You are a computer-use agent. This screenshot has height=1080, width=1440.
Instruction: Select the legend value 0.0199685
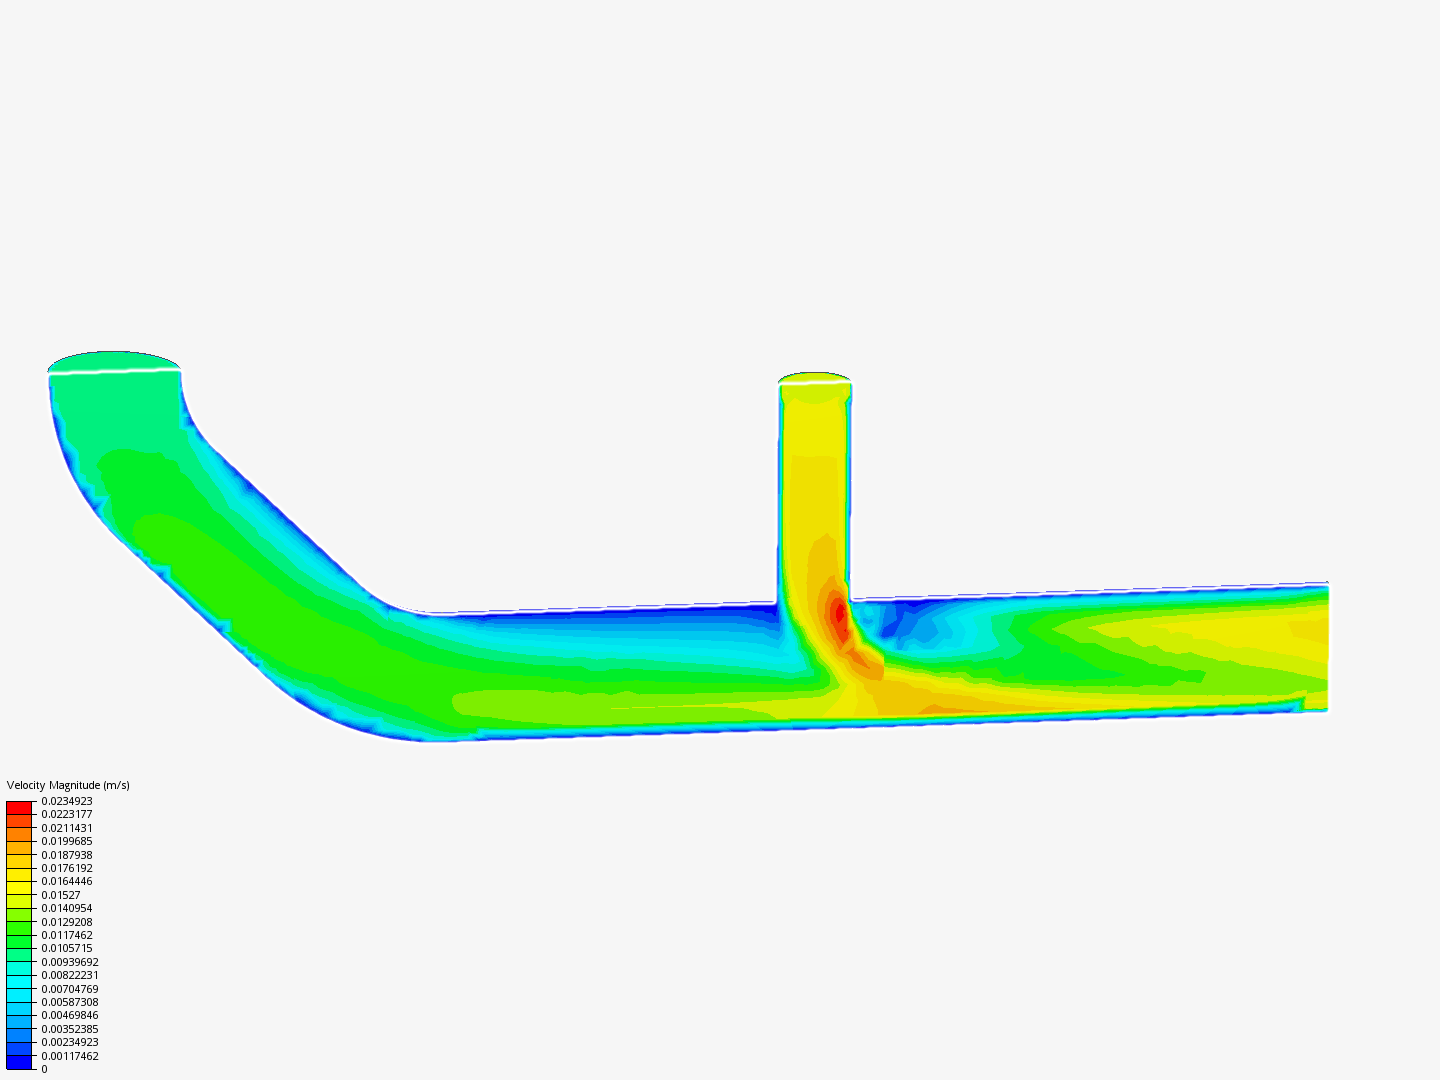click(x=67, y=841)
